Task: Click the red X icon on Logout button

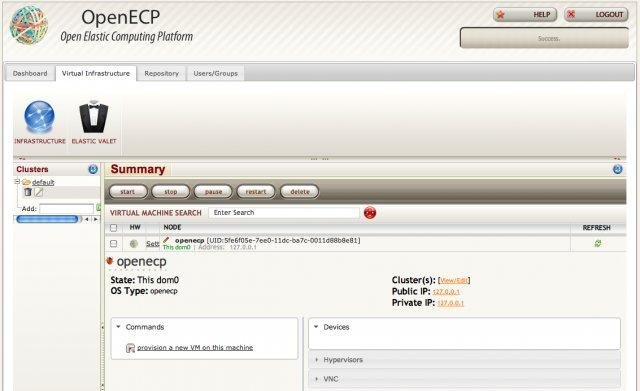Action: tap(571, 15)
